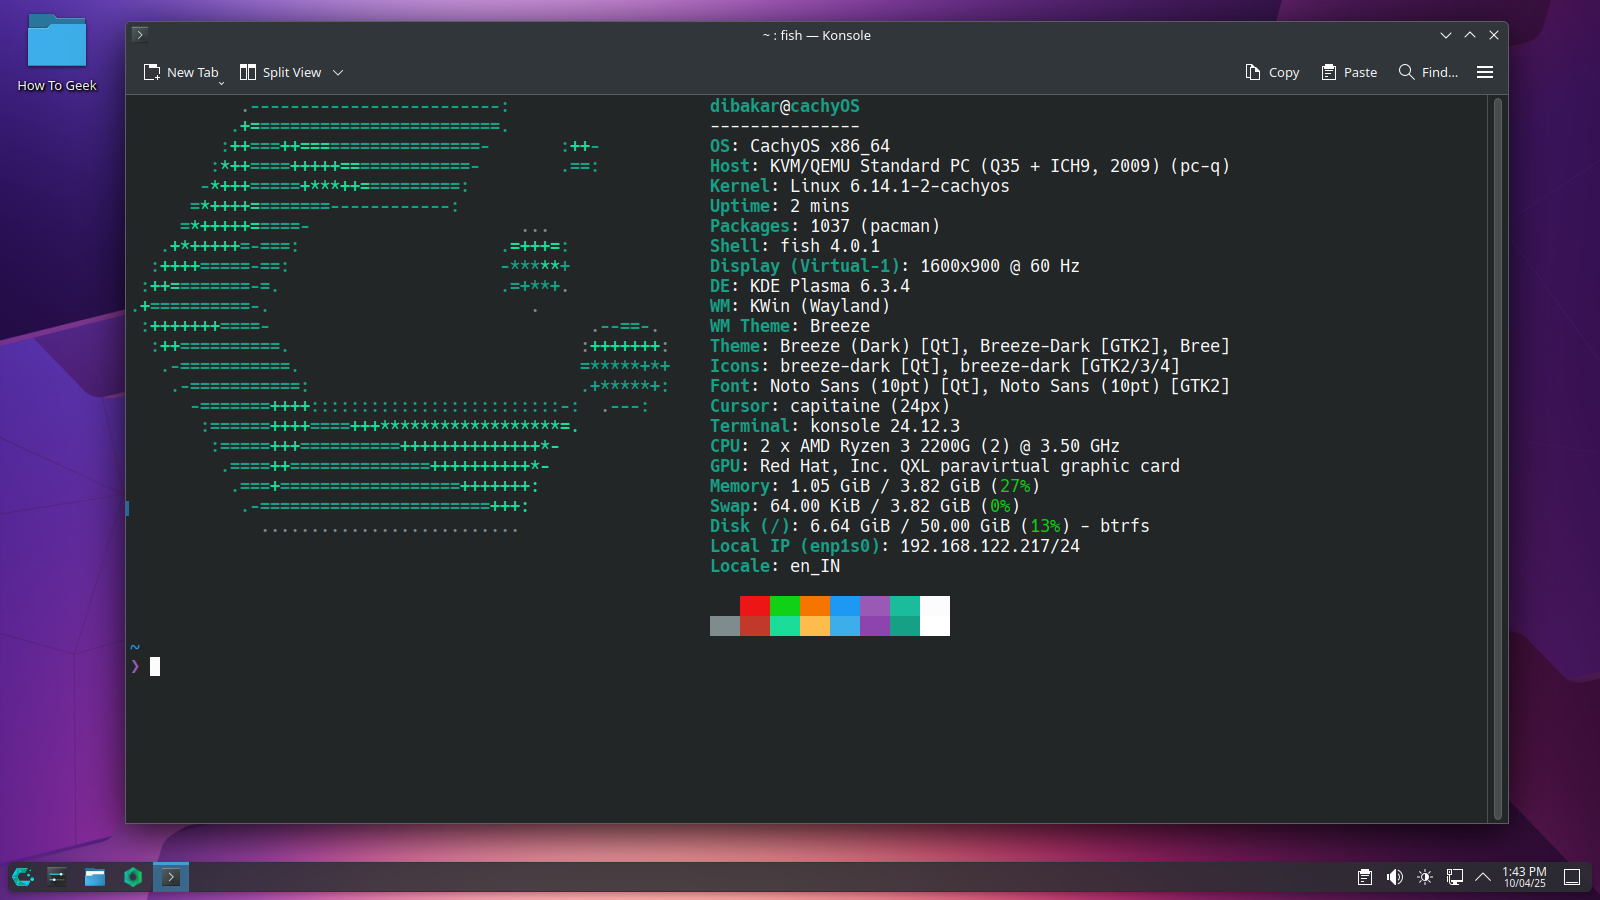The width and height of the screenshot is (1600, 900).
Task: Toggle night light via the tray icon
Action: 1423,877
